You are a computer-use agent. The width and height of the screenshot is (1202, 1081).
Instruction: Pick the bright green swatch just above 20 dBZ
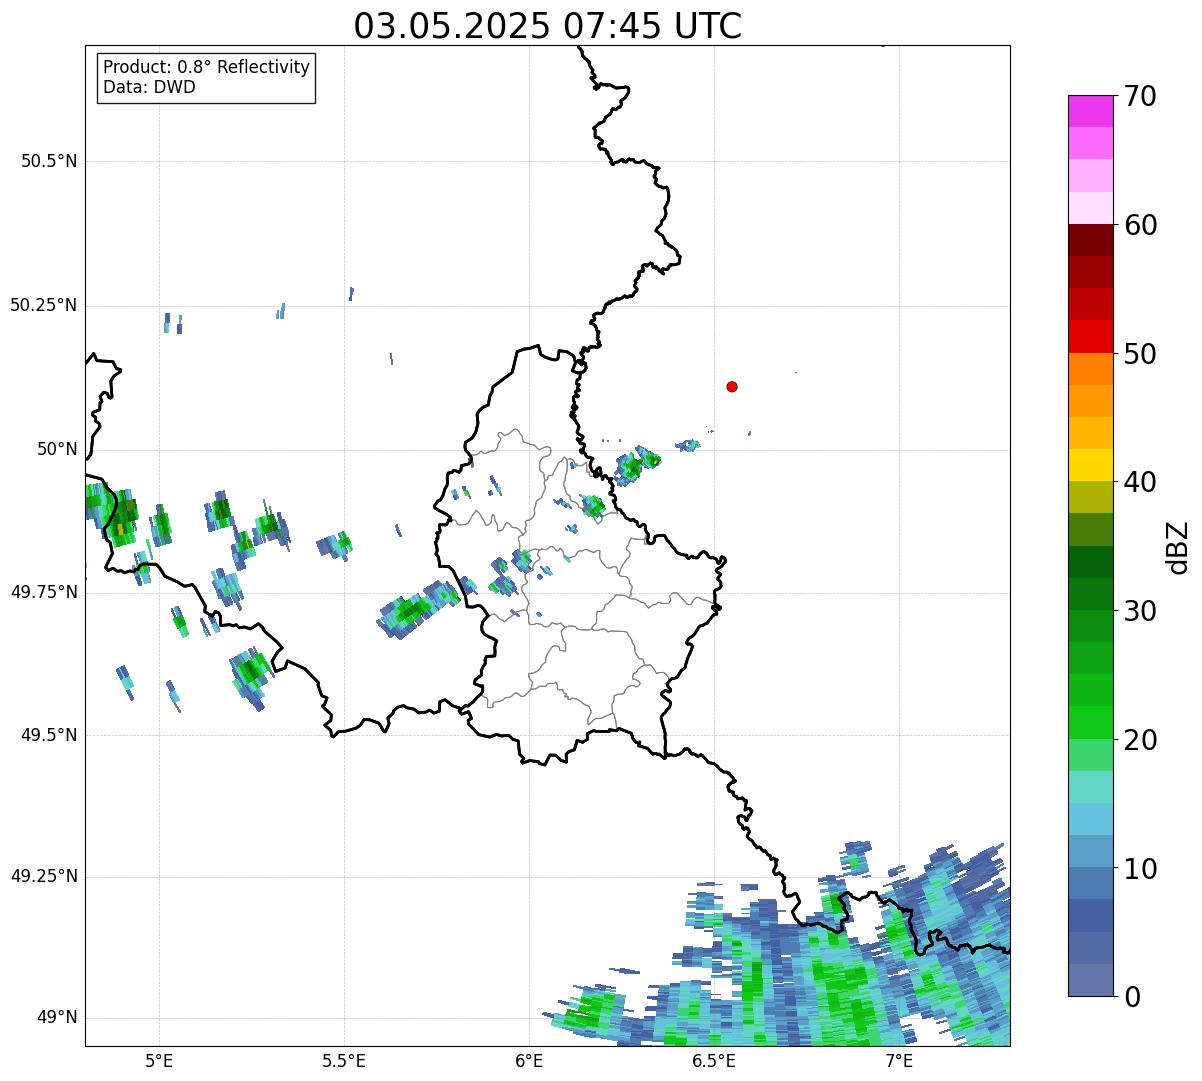pos(1090,723)
